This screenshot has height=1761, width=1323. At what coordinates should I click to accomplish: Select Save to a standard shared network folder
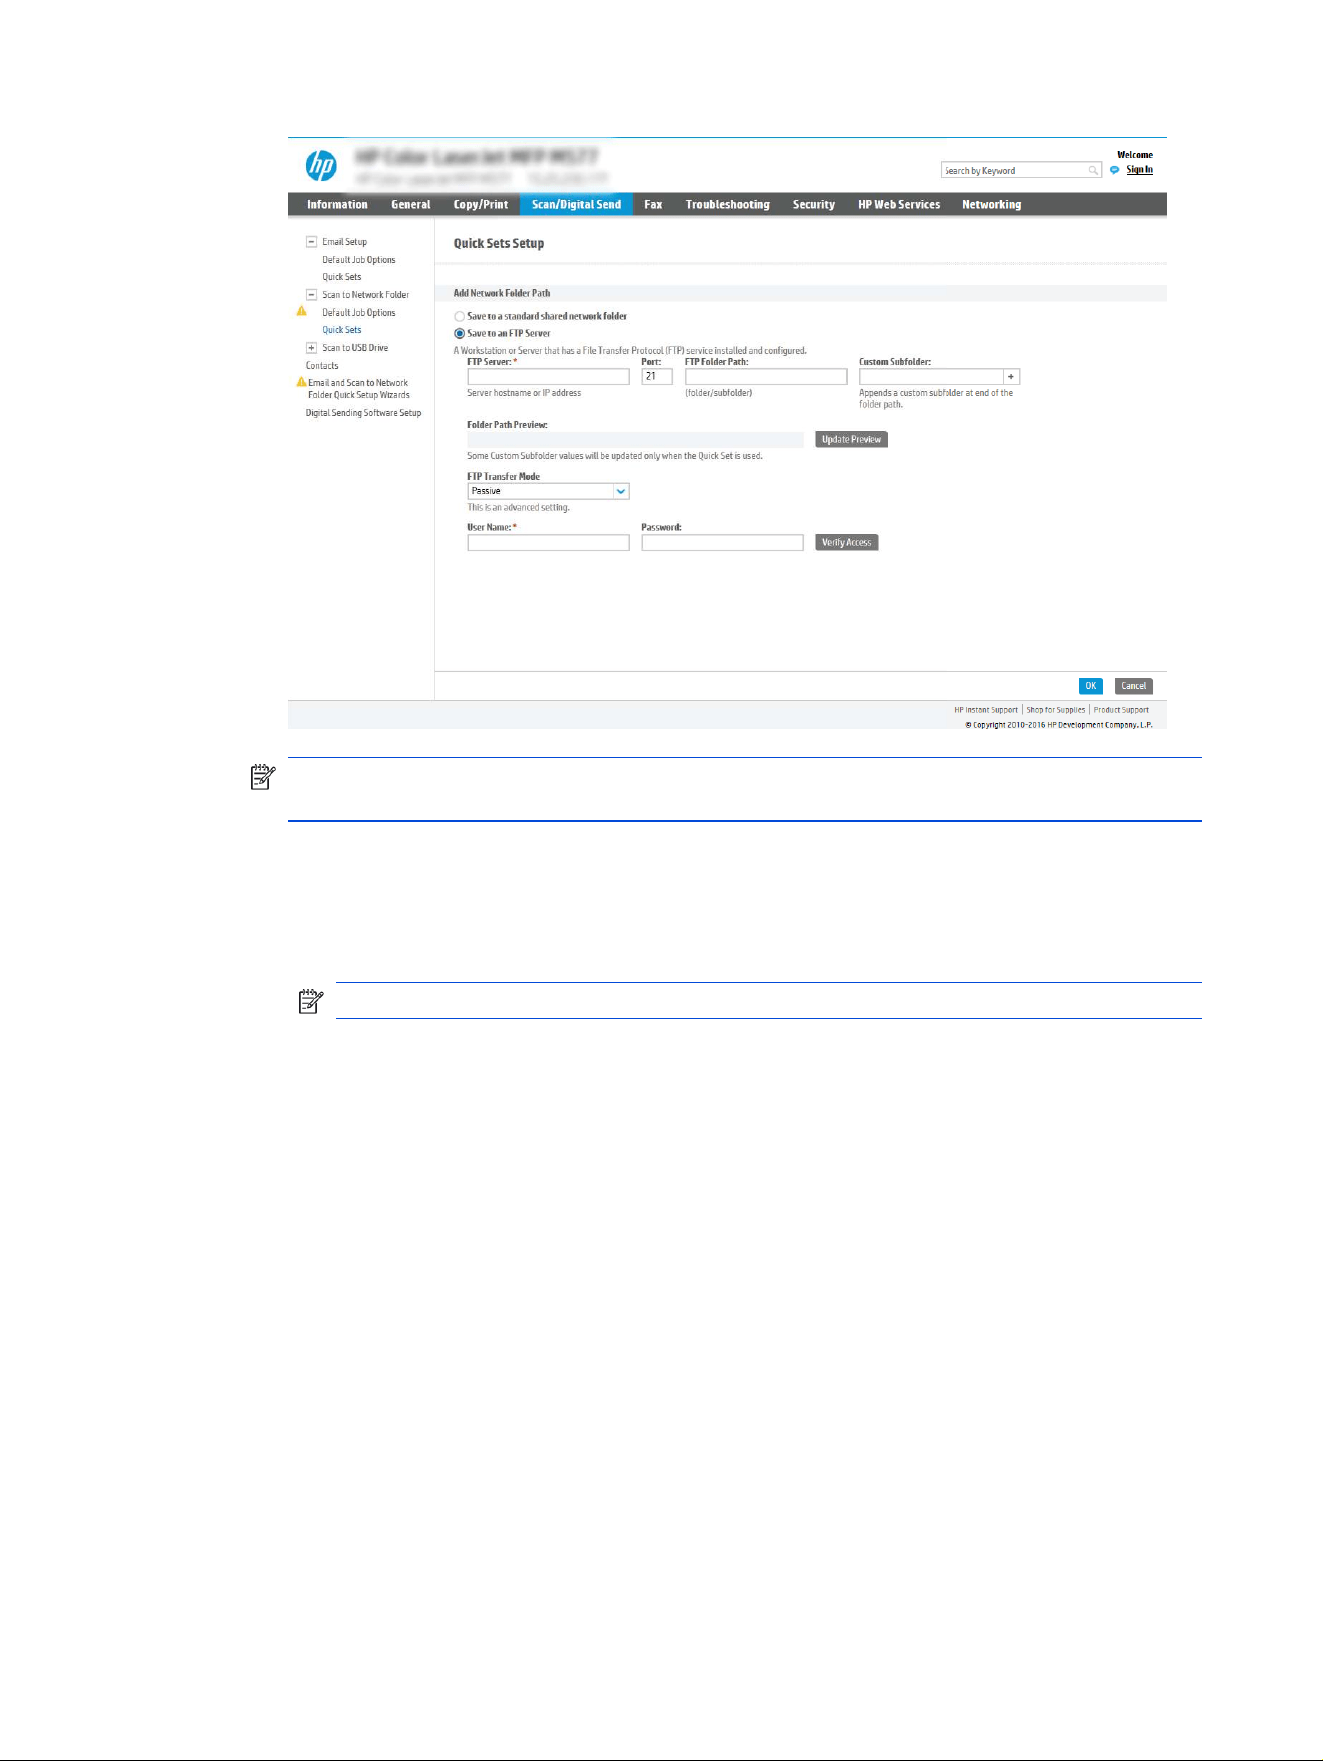(x=460, y=316)
